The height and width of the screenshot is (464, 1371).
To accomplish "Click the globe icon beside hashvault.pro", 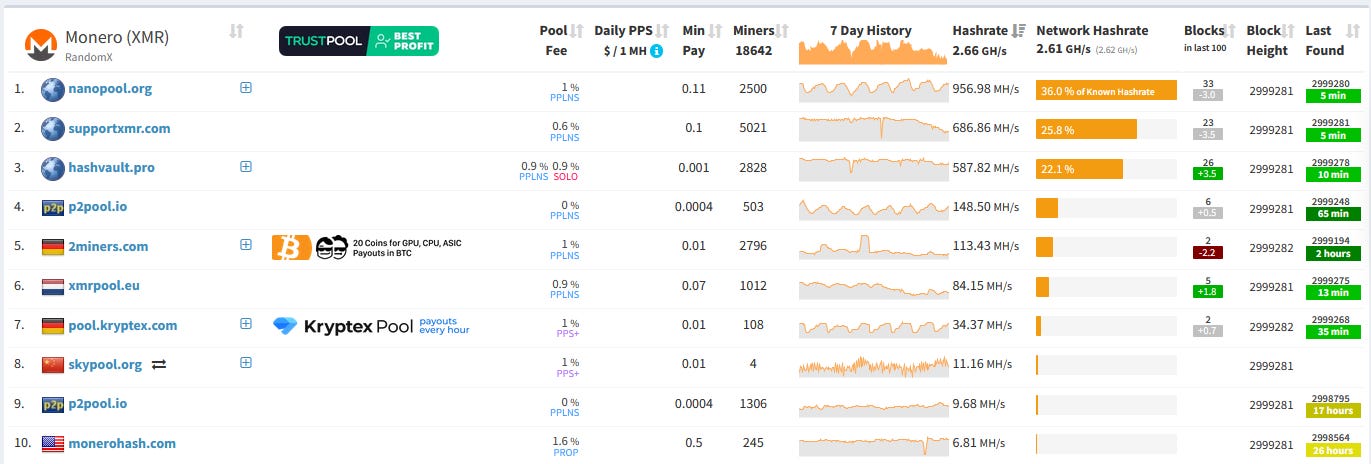I will click(52, 168).
